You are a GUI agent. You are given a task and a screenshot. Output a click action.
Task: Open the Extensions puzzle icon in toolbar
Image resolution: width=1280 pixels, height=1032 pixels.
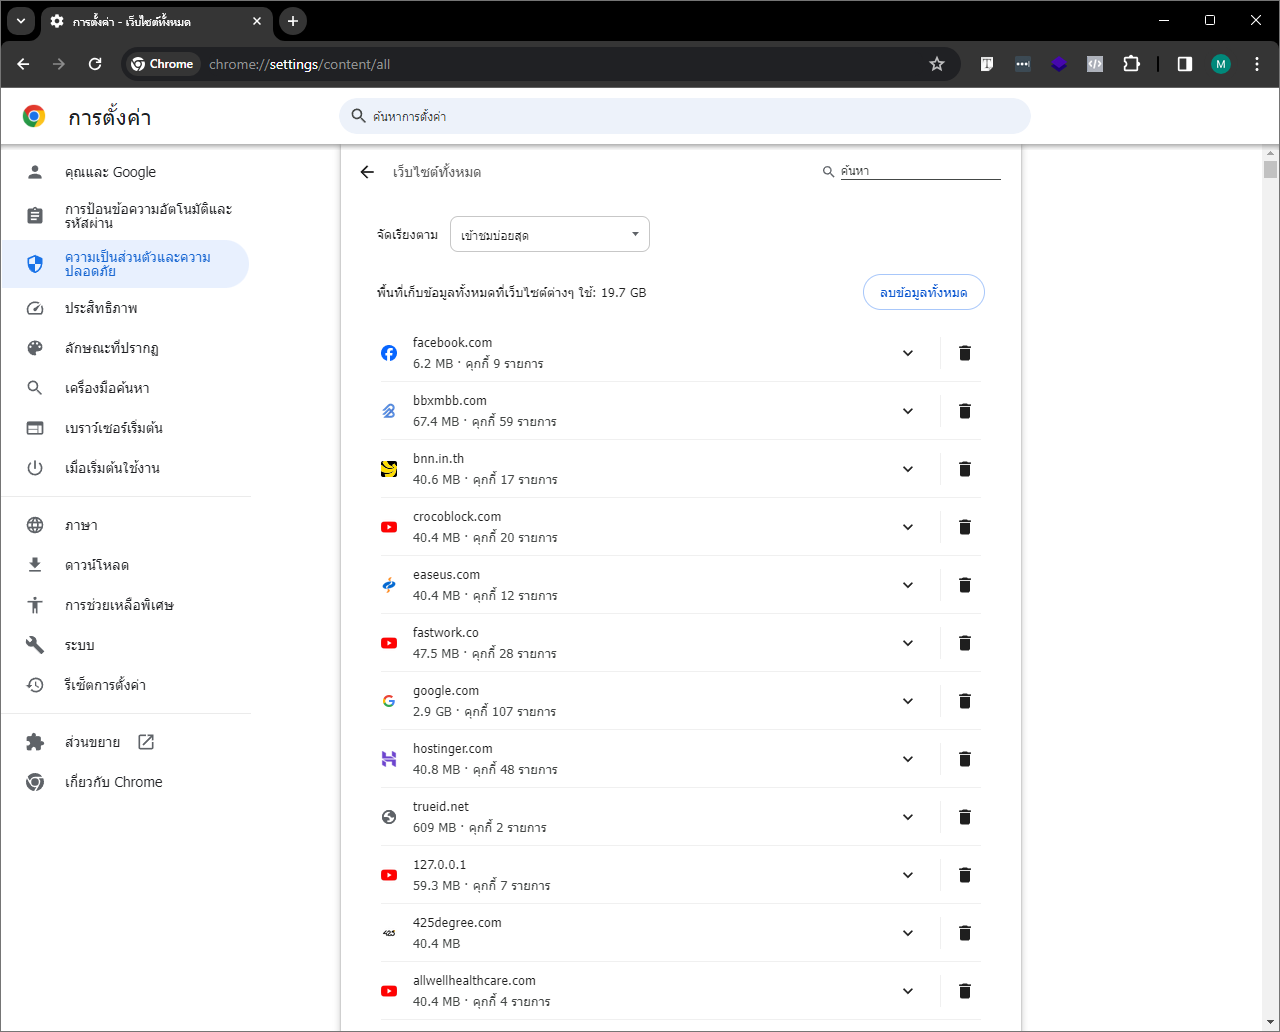(x=1131, y=64)
